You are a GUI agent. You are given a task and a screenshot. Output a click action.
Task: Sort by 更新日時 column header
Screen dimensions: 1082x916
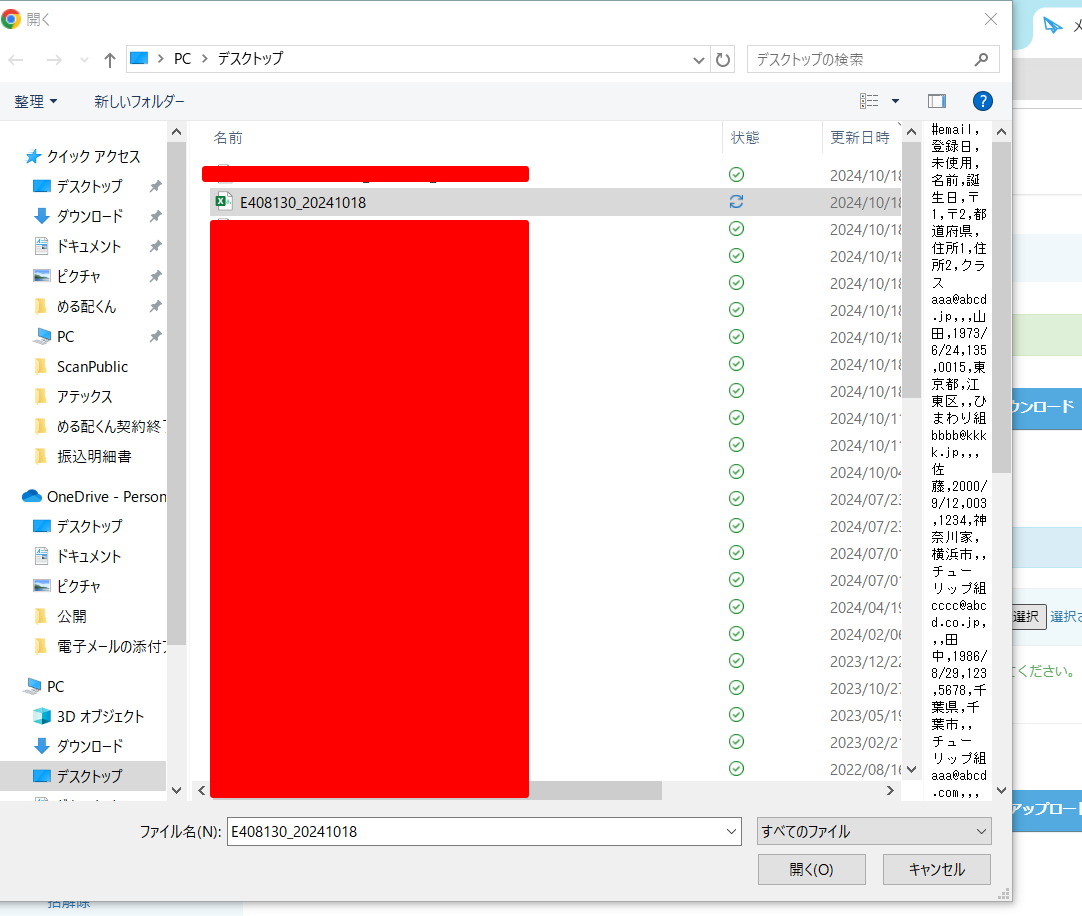(x=860, y=138)
